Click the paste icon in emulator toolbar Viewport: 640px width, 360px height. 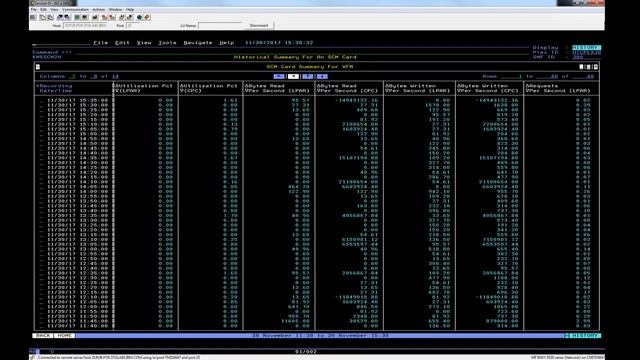(51, 17)
